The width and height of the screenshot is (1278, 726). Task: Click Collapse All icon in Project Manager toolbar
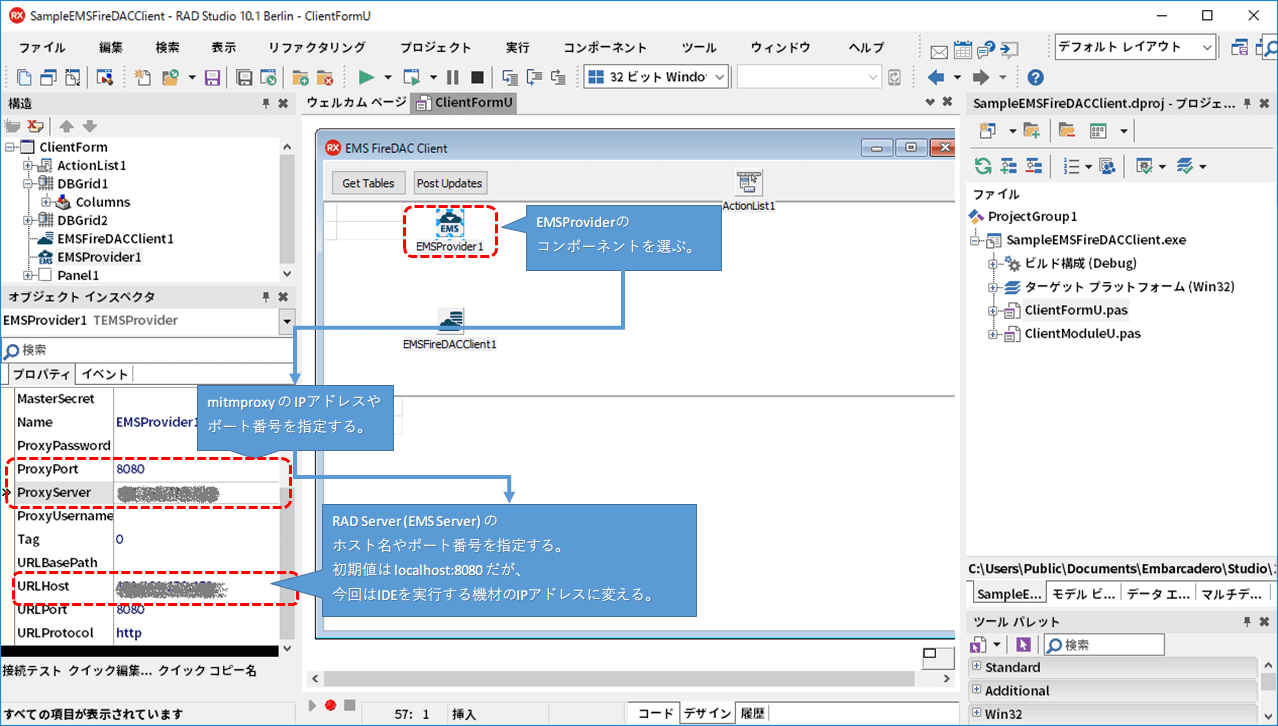pyautogui.click(x=1033, y=166)
